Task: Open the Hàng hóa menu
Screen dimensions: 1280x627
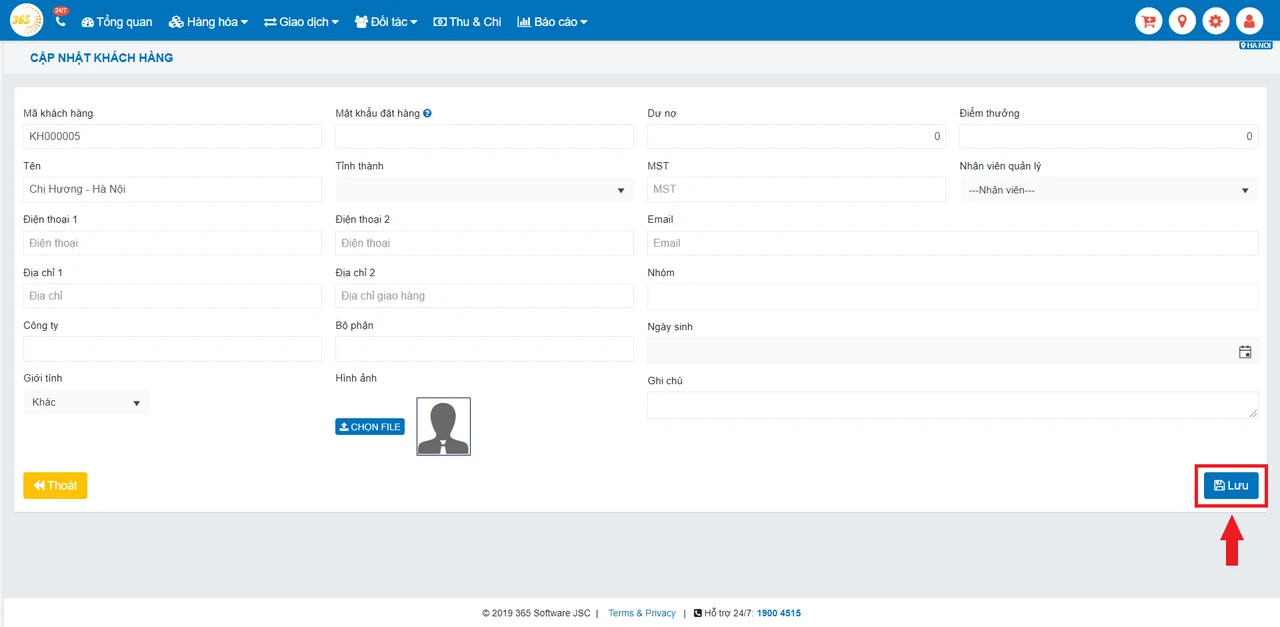Action: click(208, 21)
